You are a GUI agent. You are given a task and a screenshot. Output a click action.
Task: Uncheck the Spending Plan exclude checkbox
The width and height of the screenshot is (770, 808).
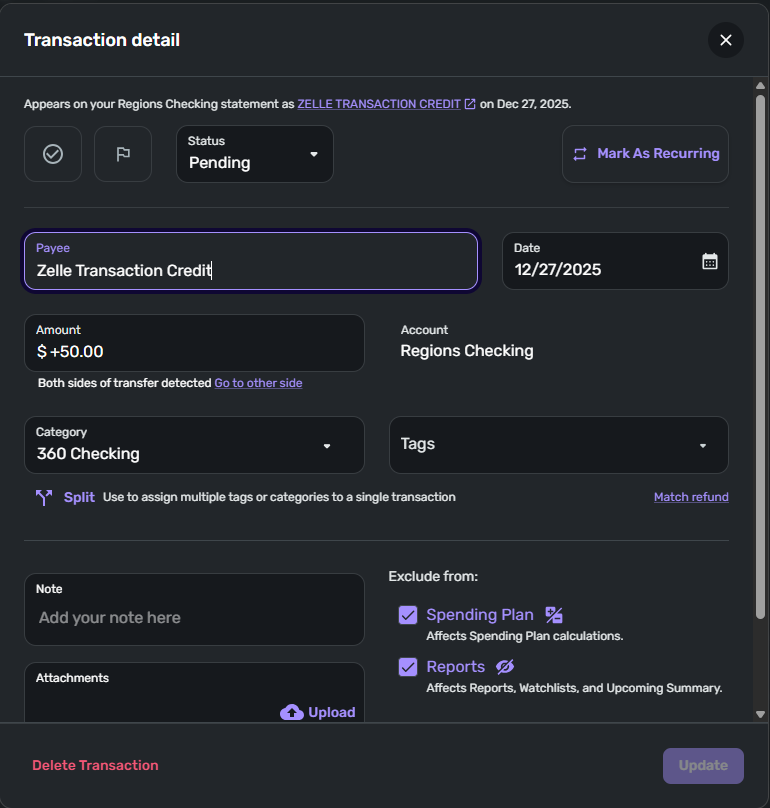(408, 615)
